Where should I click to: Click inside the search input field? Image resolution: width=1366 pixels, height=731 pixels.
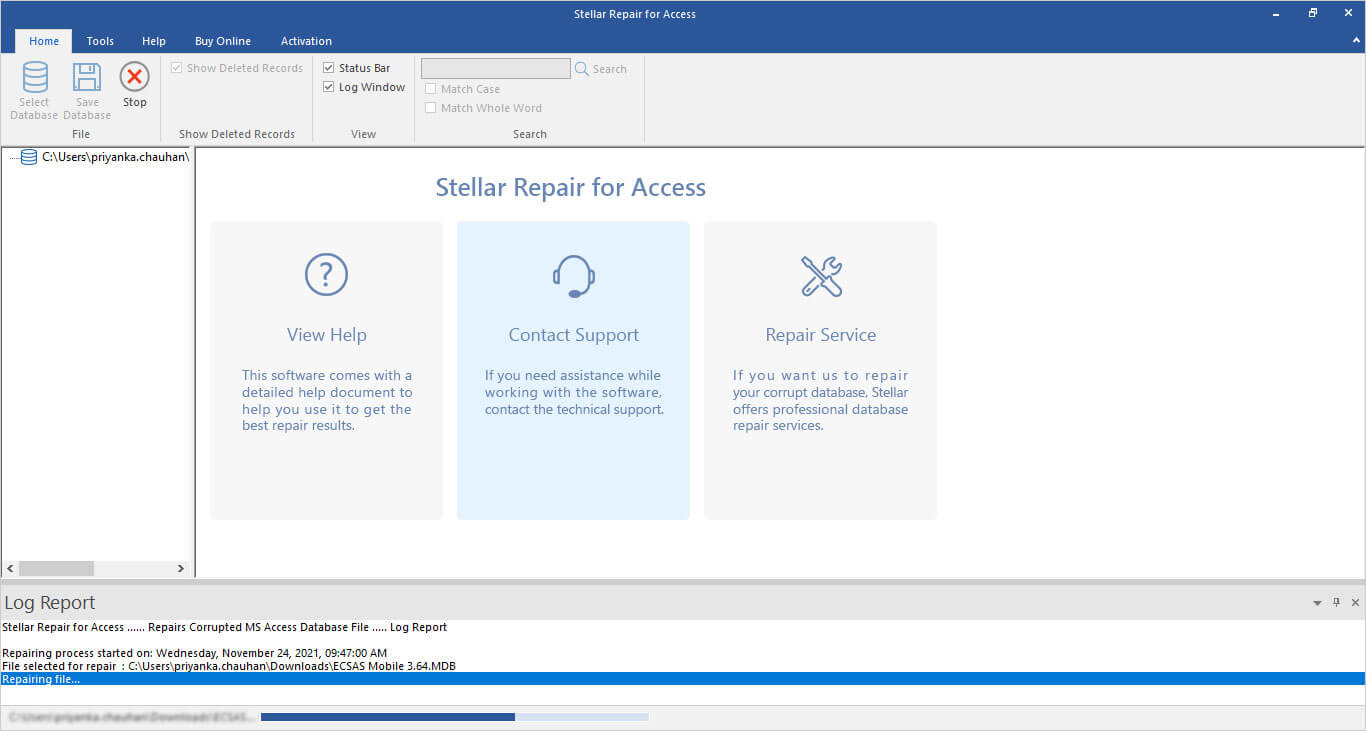coord(495,68)
